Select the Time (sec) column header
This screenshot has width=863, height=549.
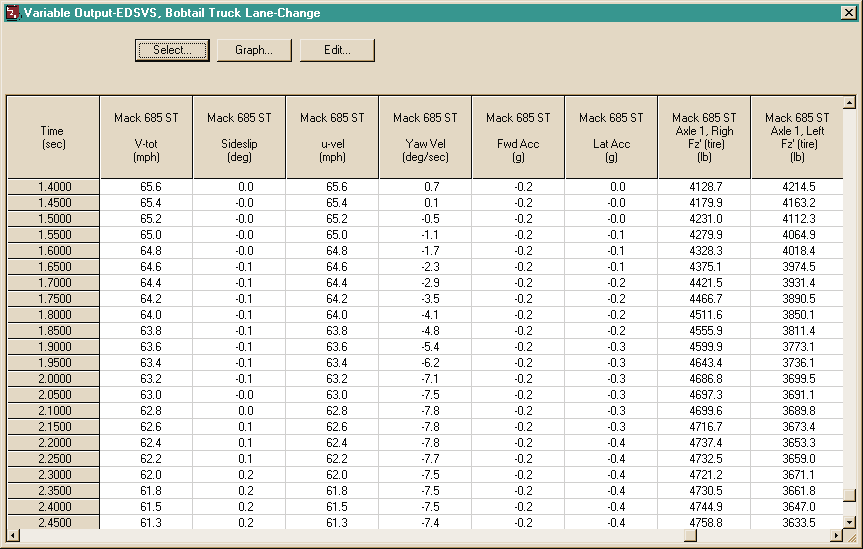click(53, 137)
